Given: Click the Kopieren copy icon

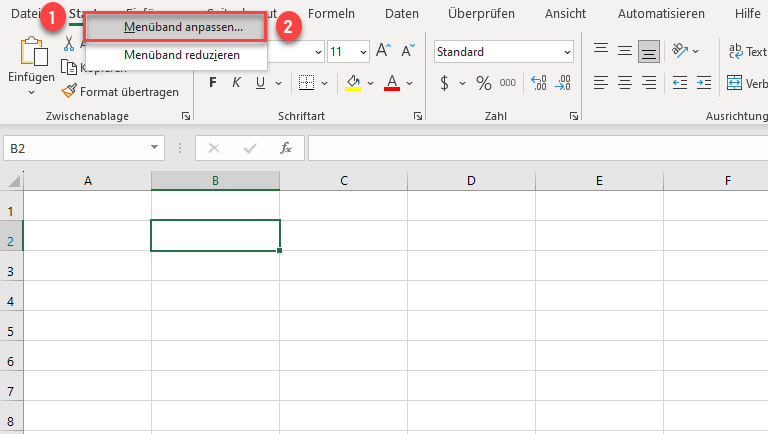Looking at the screenshot, I should tap(69, 67).
